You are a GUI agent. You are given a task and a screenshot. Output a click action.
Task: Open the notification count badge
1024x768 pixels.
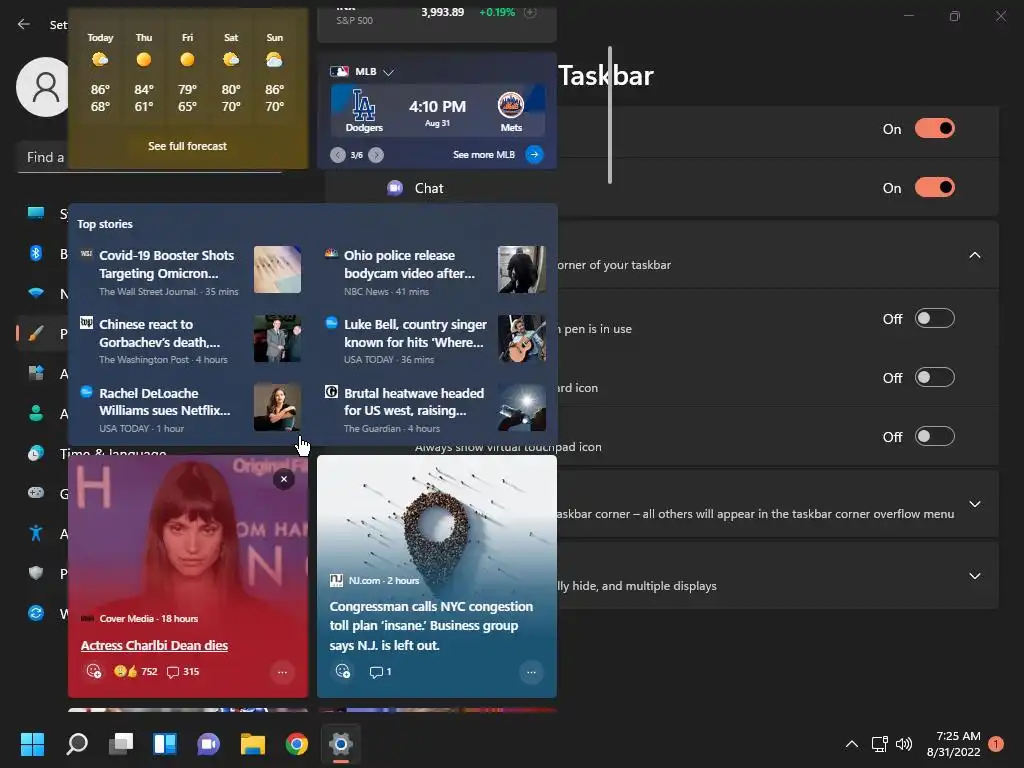996,744
